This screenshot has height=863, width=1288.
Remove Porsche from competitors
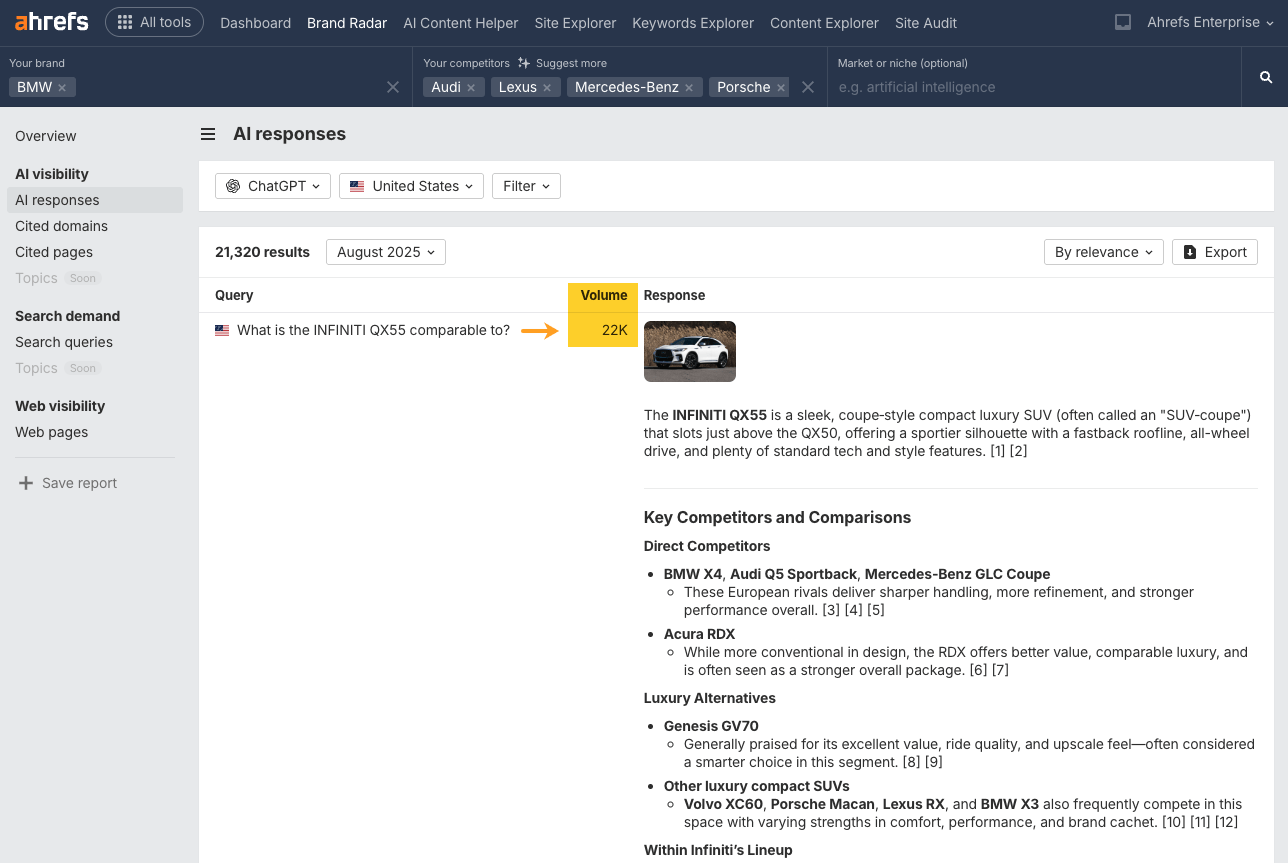[780, 87]
